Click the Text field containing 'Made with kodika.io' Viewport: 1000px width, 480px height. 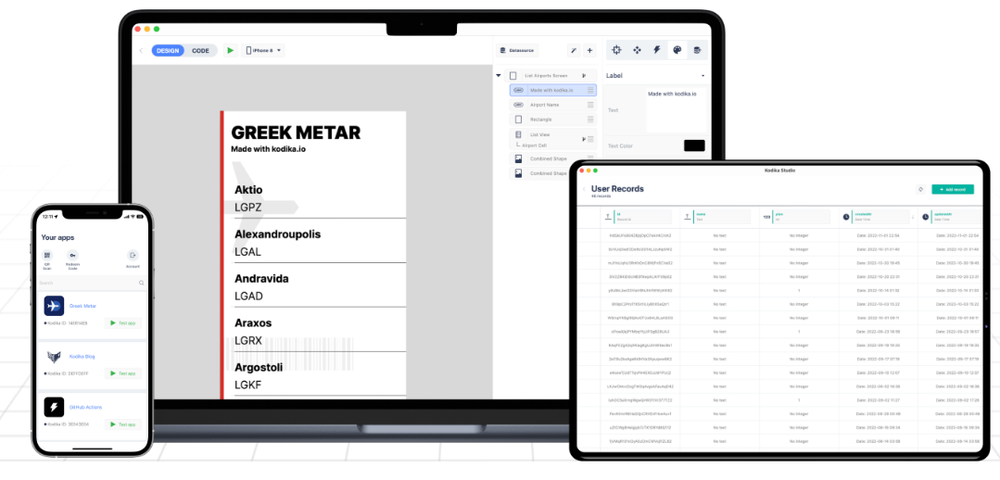point(677,110)
